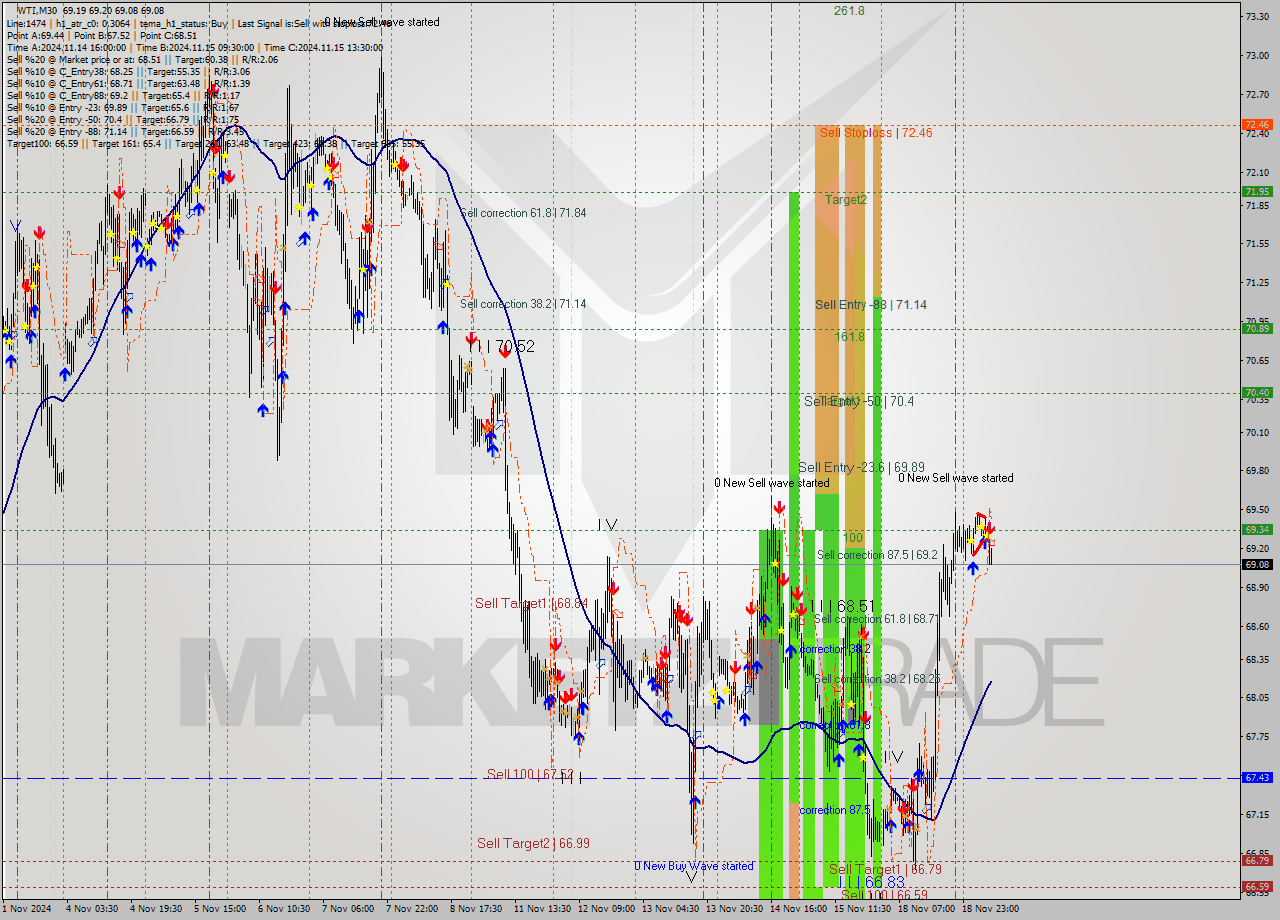This screenshot has height=920, width=1280.
Task: Click the '1 Nov 2024' date label
Action: click(x=27, y=909)
